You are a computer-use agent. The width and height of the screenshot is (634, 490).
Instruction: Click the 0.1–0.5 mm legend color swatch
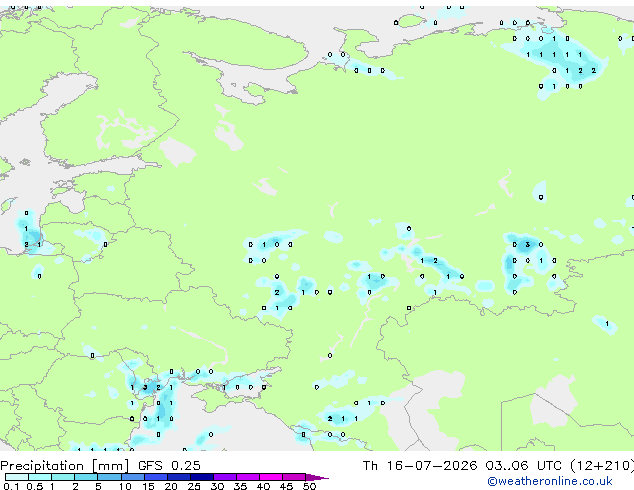point(17,477)
